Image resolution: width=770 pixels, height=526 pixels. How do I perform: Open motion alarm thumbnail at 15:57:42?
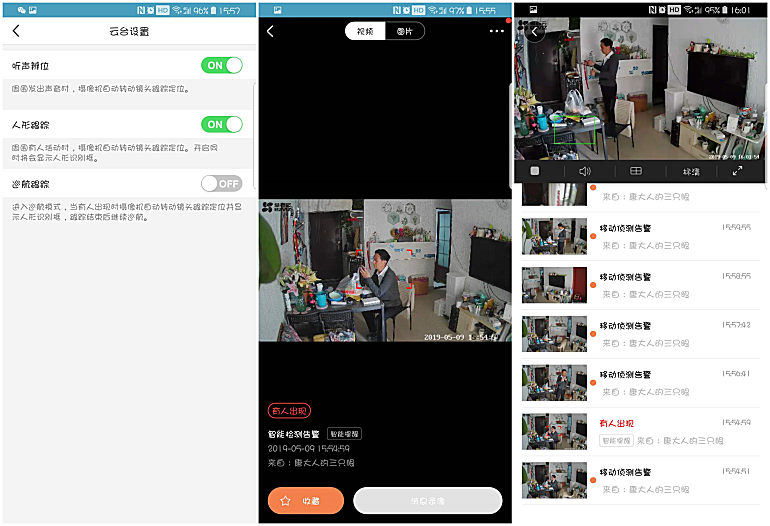click(x=554, y=334)
